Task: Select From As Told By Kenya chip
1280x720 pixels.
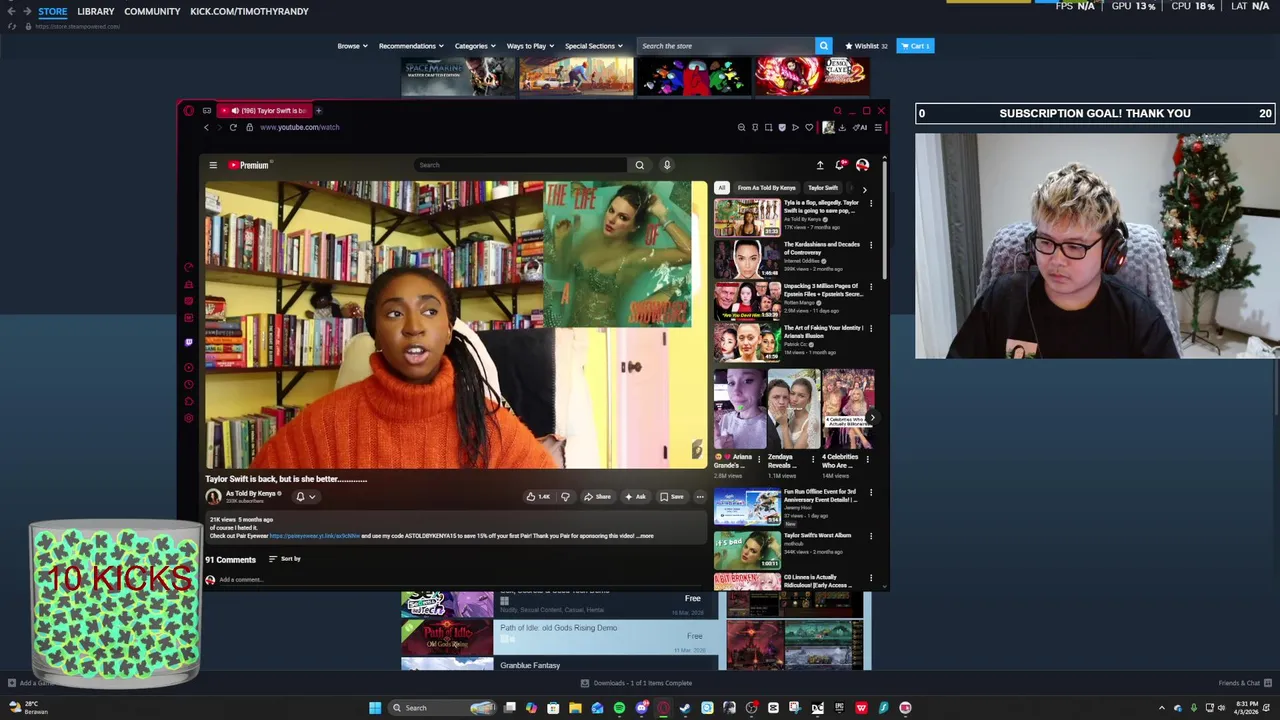Action: coord(767,188)
